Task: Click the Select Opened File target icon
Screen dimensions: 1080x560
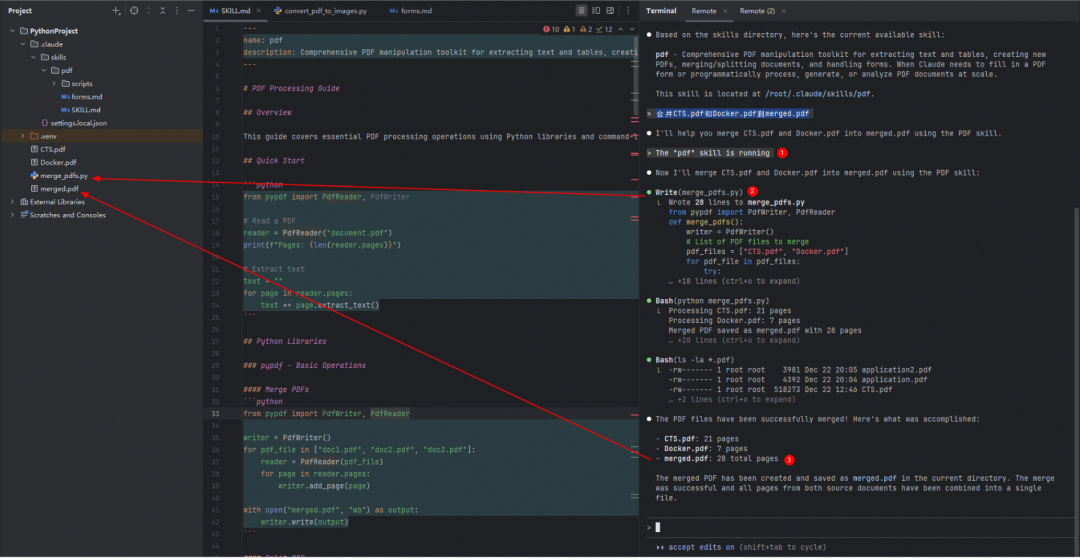Action: click(133, 11)
